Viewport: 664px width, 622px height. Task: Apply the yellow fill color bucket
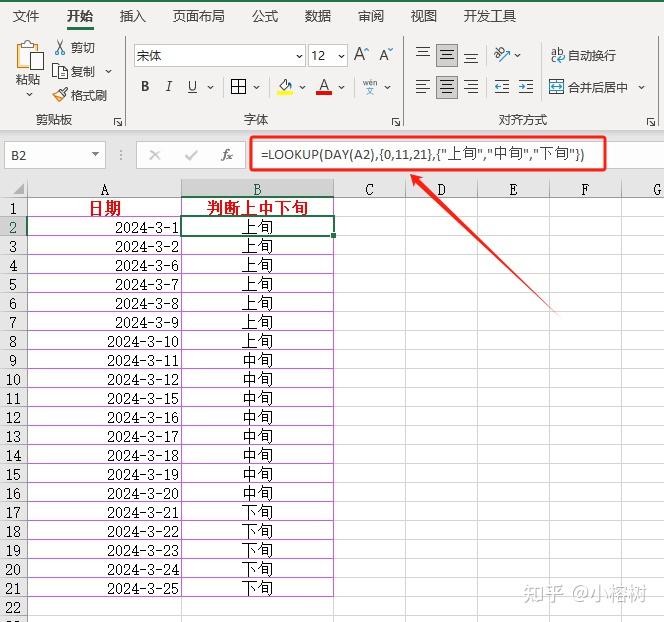(285, 87)
